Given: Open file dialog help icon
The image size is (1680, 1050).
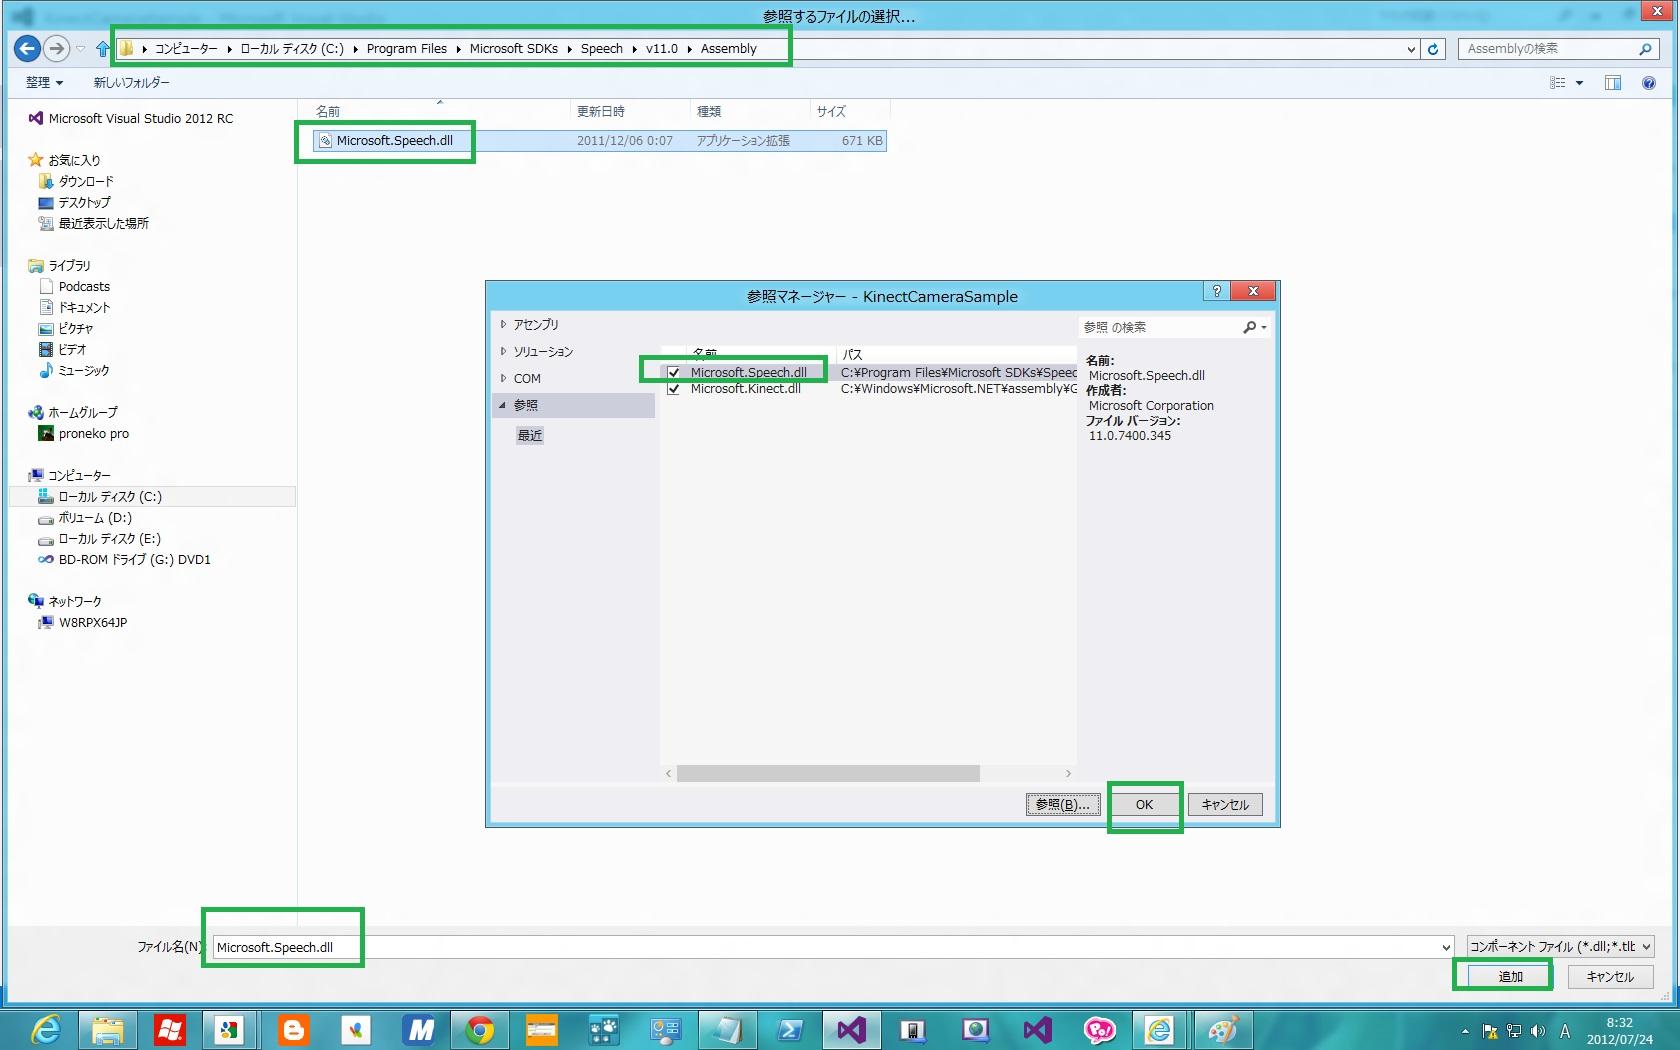Looking at the screenshot, I should (1649, 83).
